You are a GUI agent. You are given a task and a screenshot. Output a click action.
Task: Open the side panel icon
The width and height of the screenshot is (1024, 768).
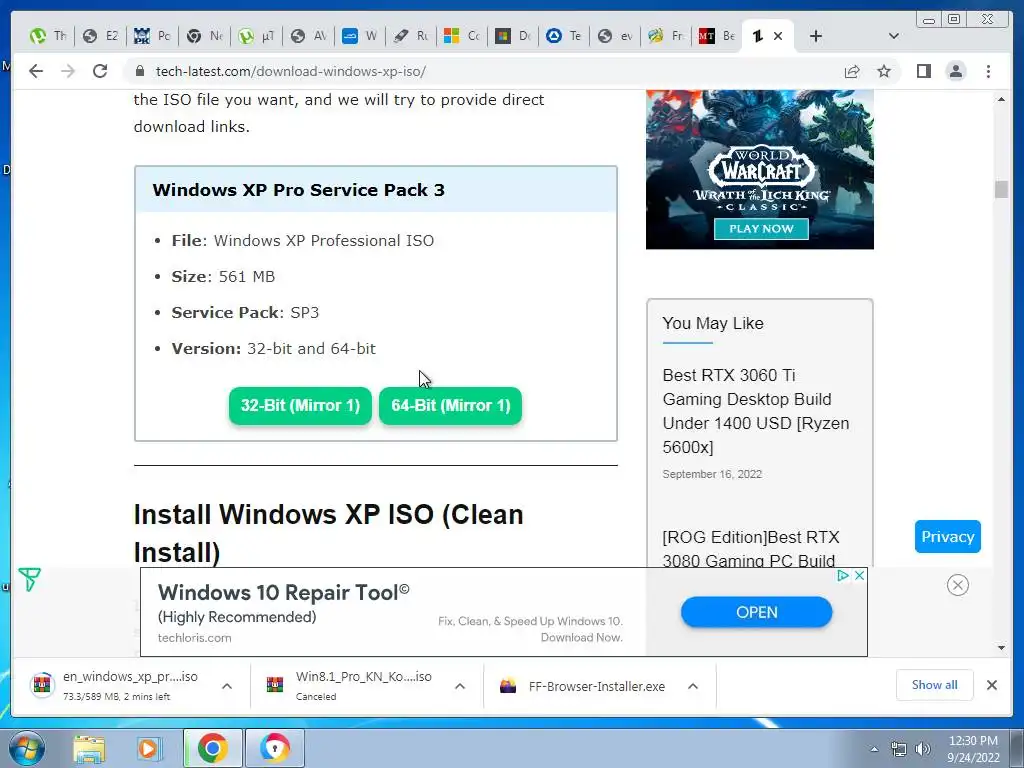point(923,71)
